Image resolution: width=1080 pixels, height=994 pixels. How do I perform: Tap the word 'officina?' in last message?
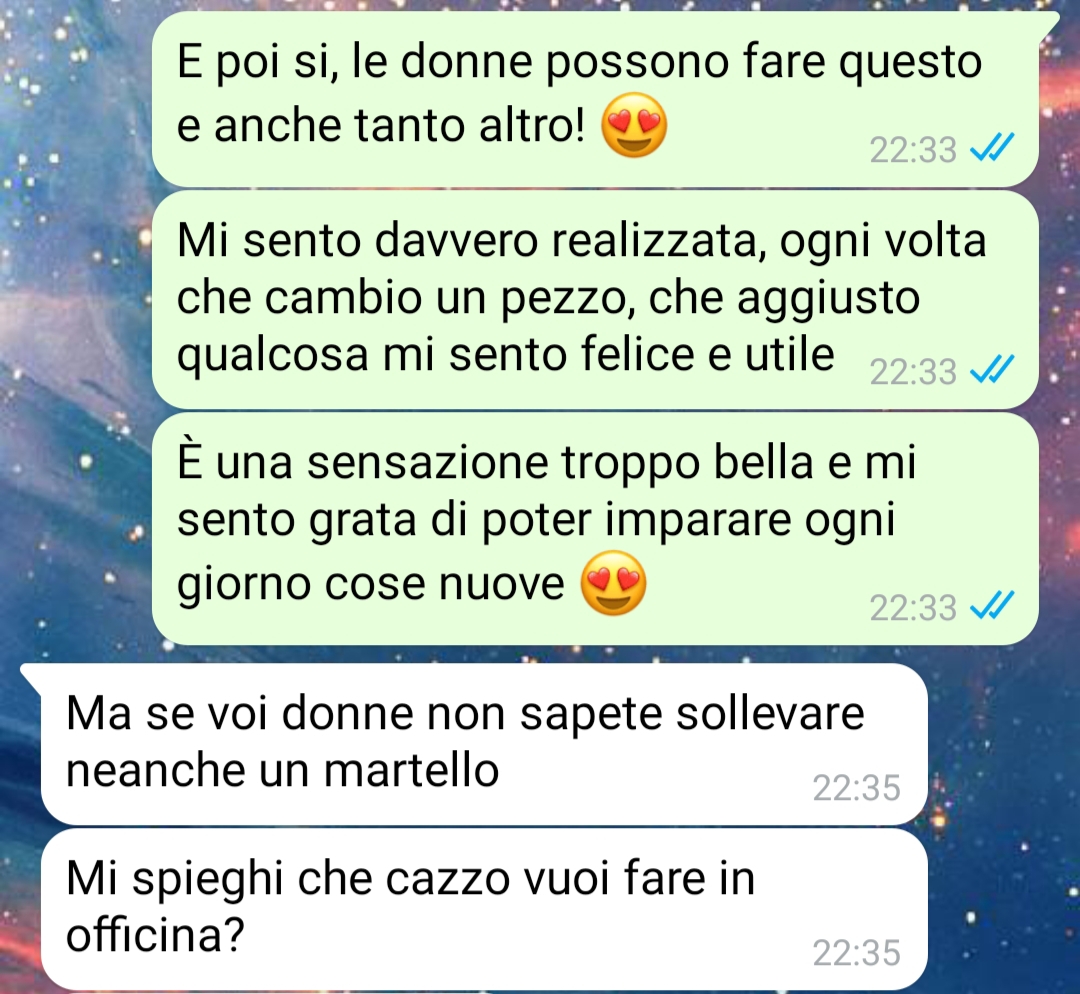pos(156,935)
